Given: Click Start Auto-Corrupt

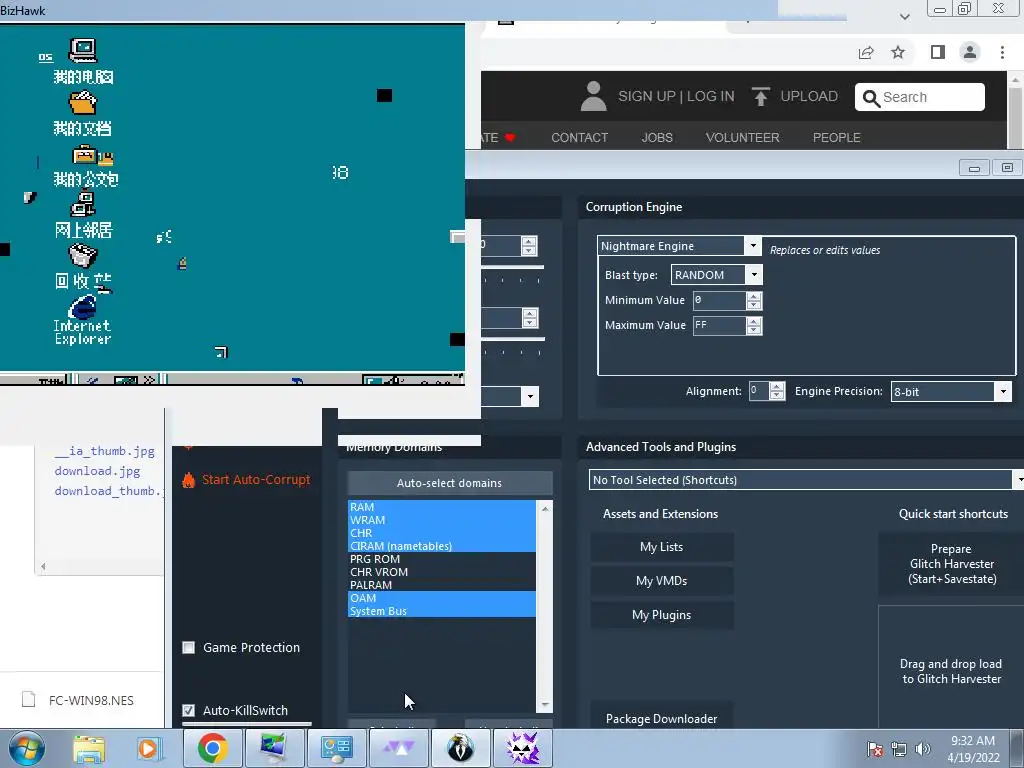Looking at the screenshot, I should tap(256, 479).
